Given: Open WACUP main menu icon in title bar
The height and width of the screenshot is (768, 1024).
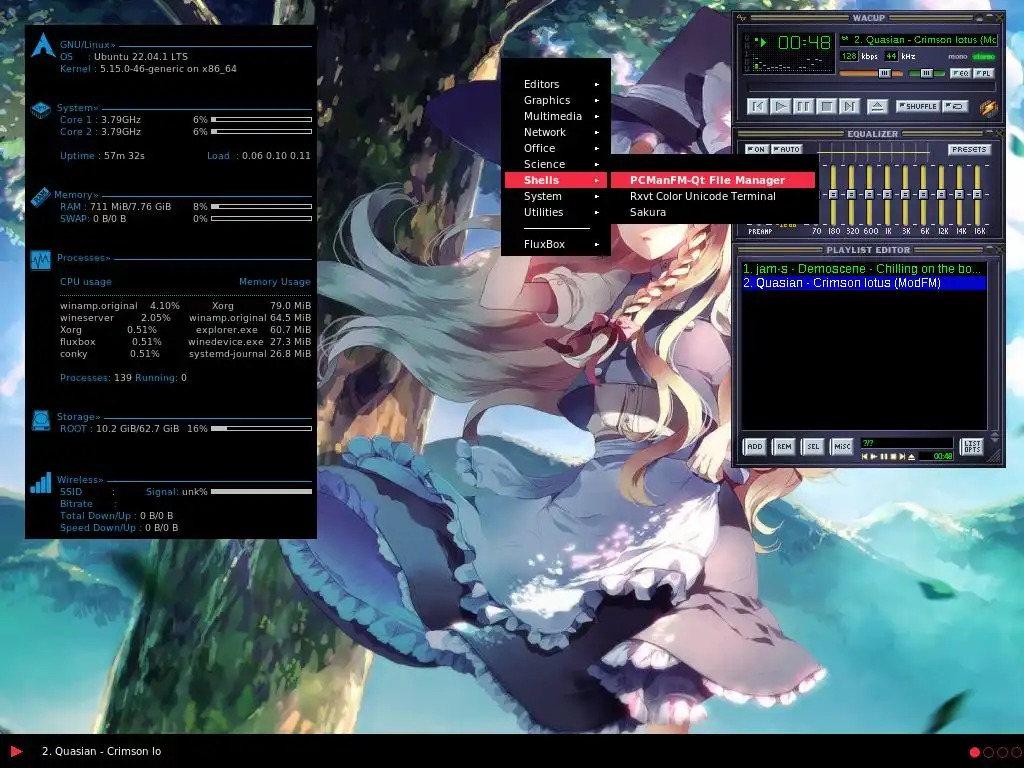Looking at the screenshot, I should (x=741, y=18).
